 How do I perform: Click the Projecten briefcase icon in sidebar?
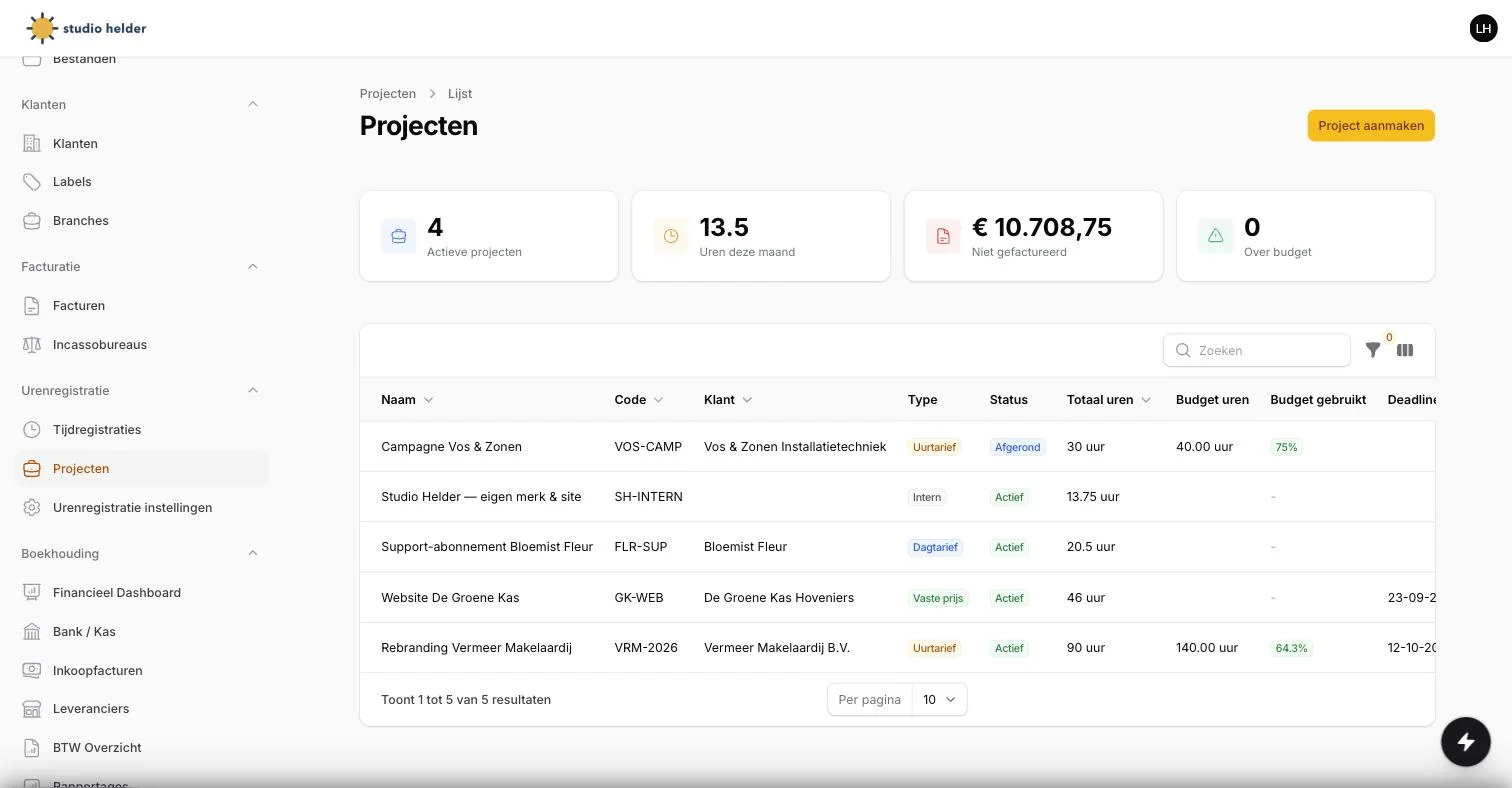[32, 469]
